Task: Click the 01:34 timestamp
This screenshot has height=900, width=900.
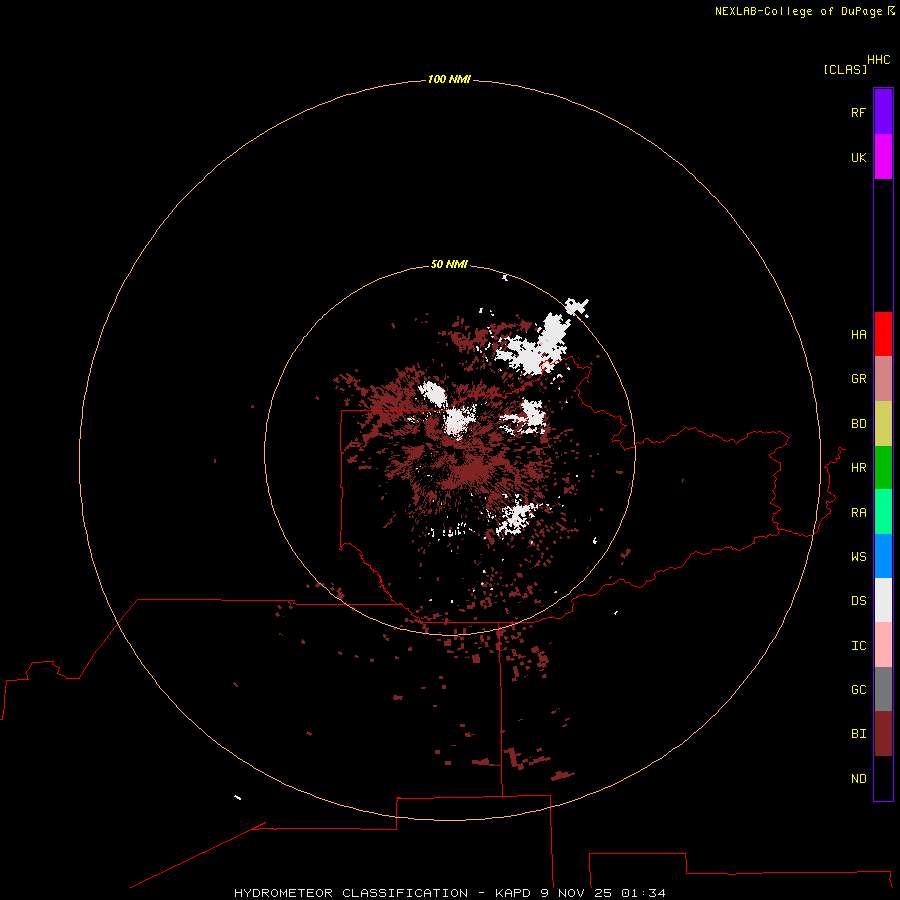Action: click(x=643, y=893)
